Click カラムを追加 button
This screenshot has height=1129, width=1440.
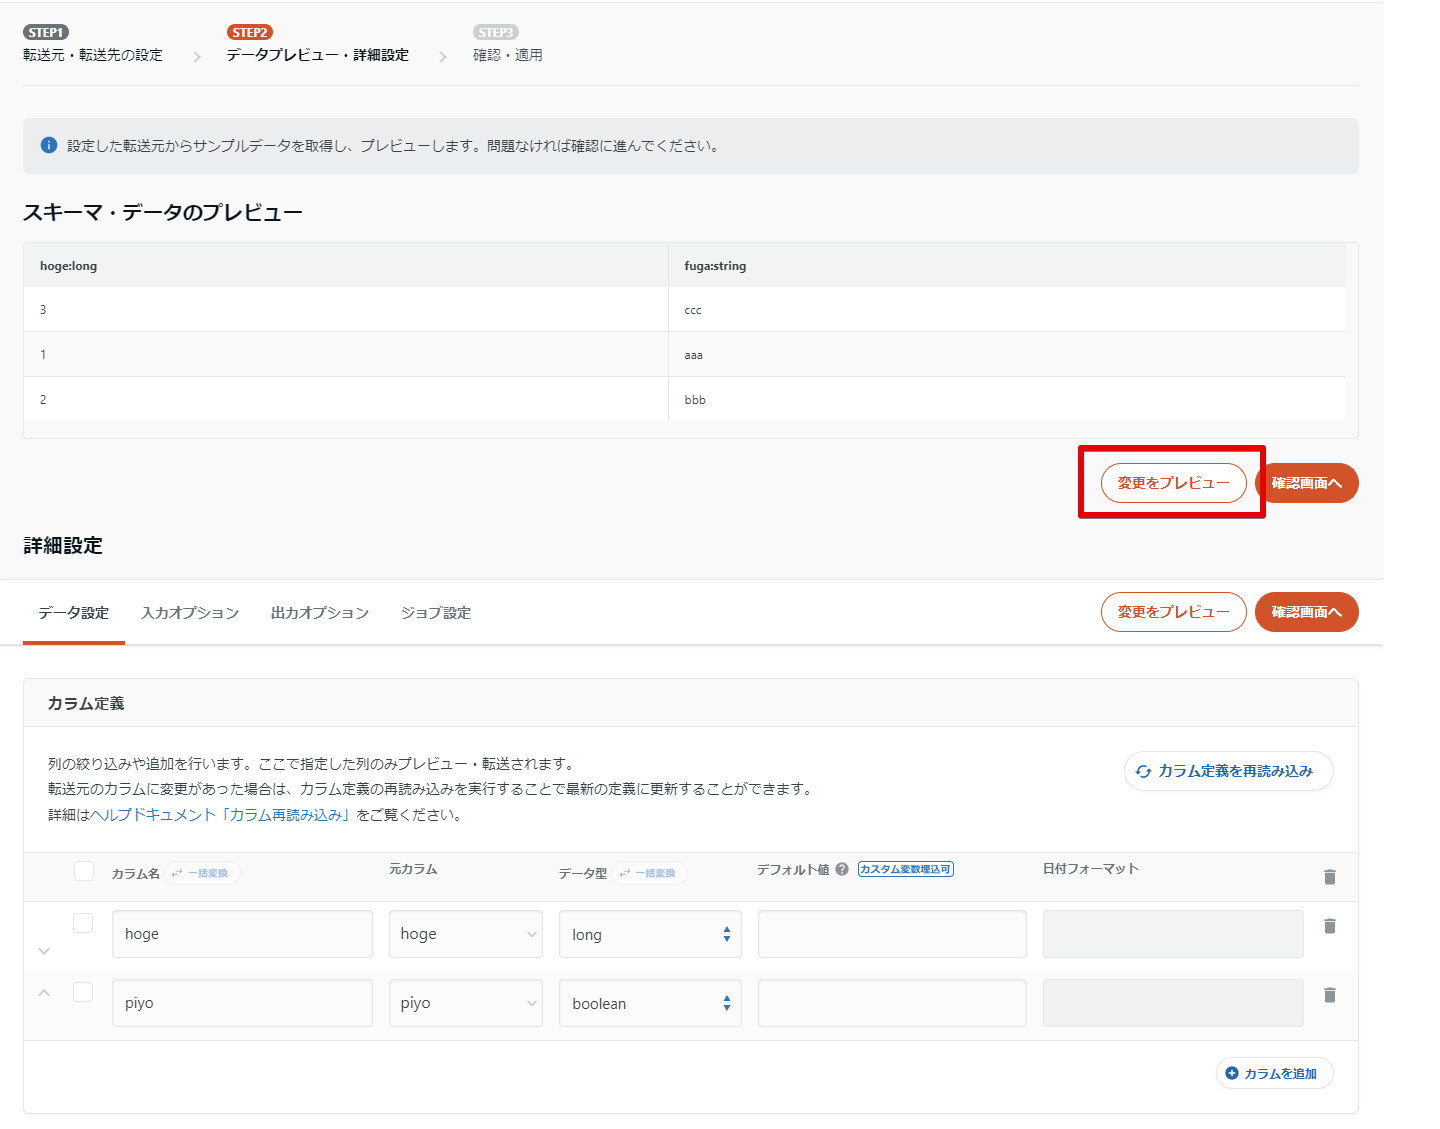1275,1073
